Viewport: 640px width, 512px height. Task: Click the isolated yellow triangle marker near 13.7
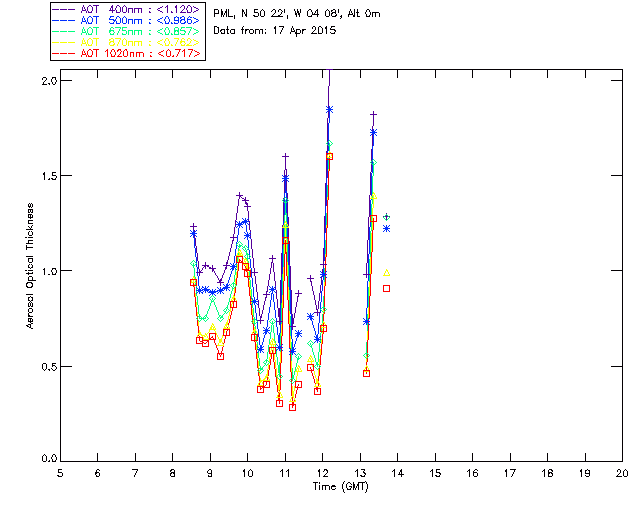pos(387,273)
